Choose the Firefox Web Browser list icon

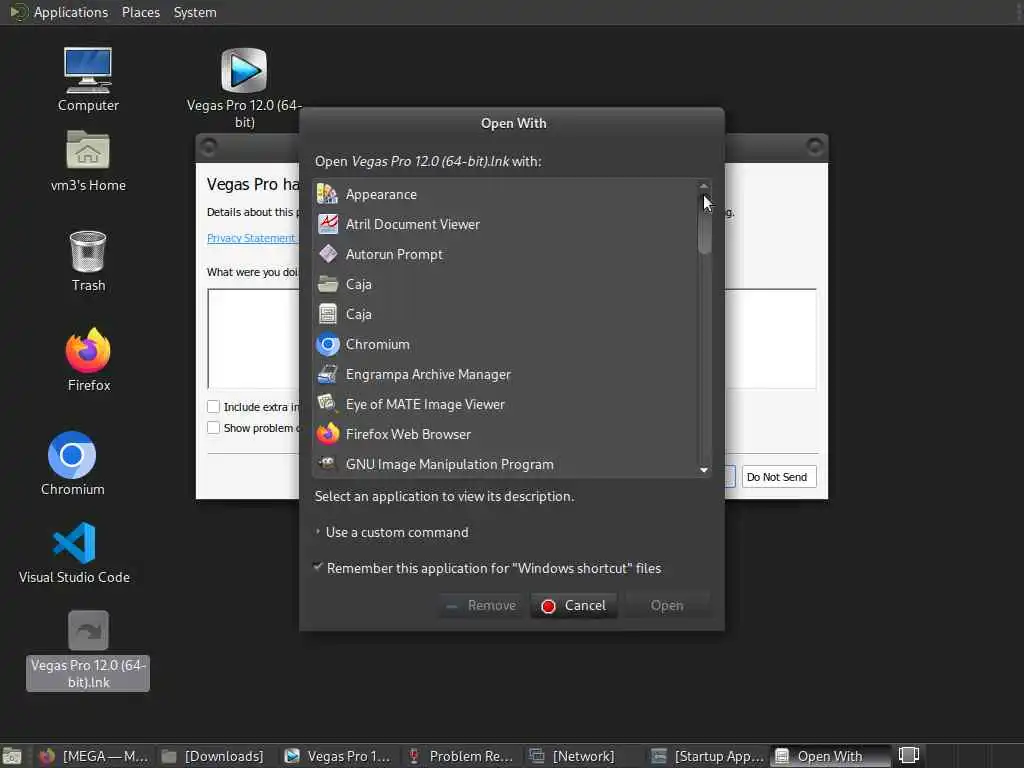327,434
